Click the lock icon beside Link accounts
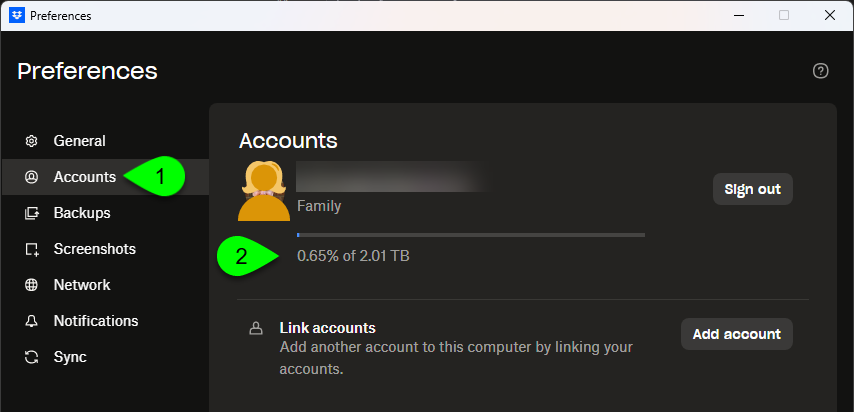Image resolution: width=854 pixels, height=412 pixels. (x=256, y=328)
